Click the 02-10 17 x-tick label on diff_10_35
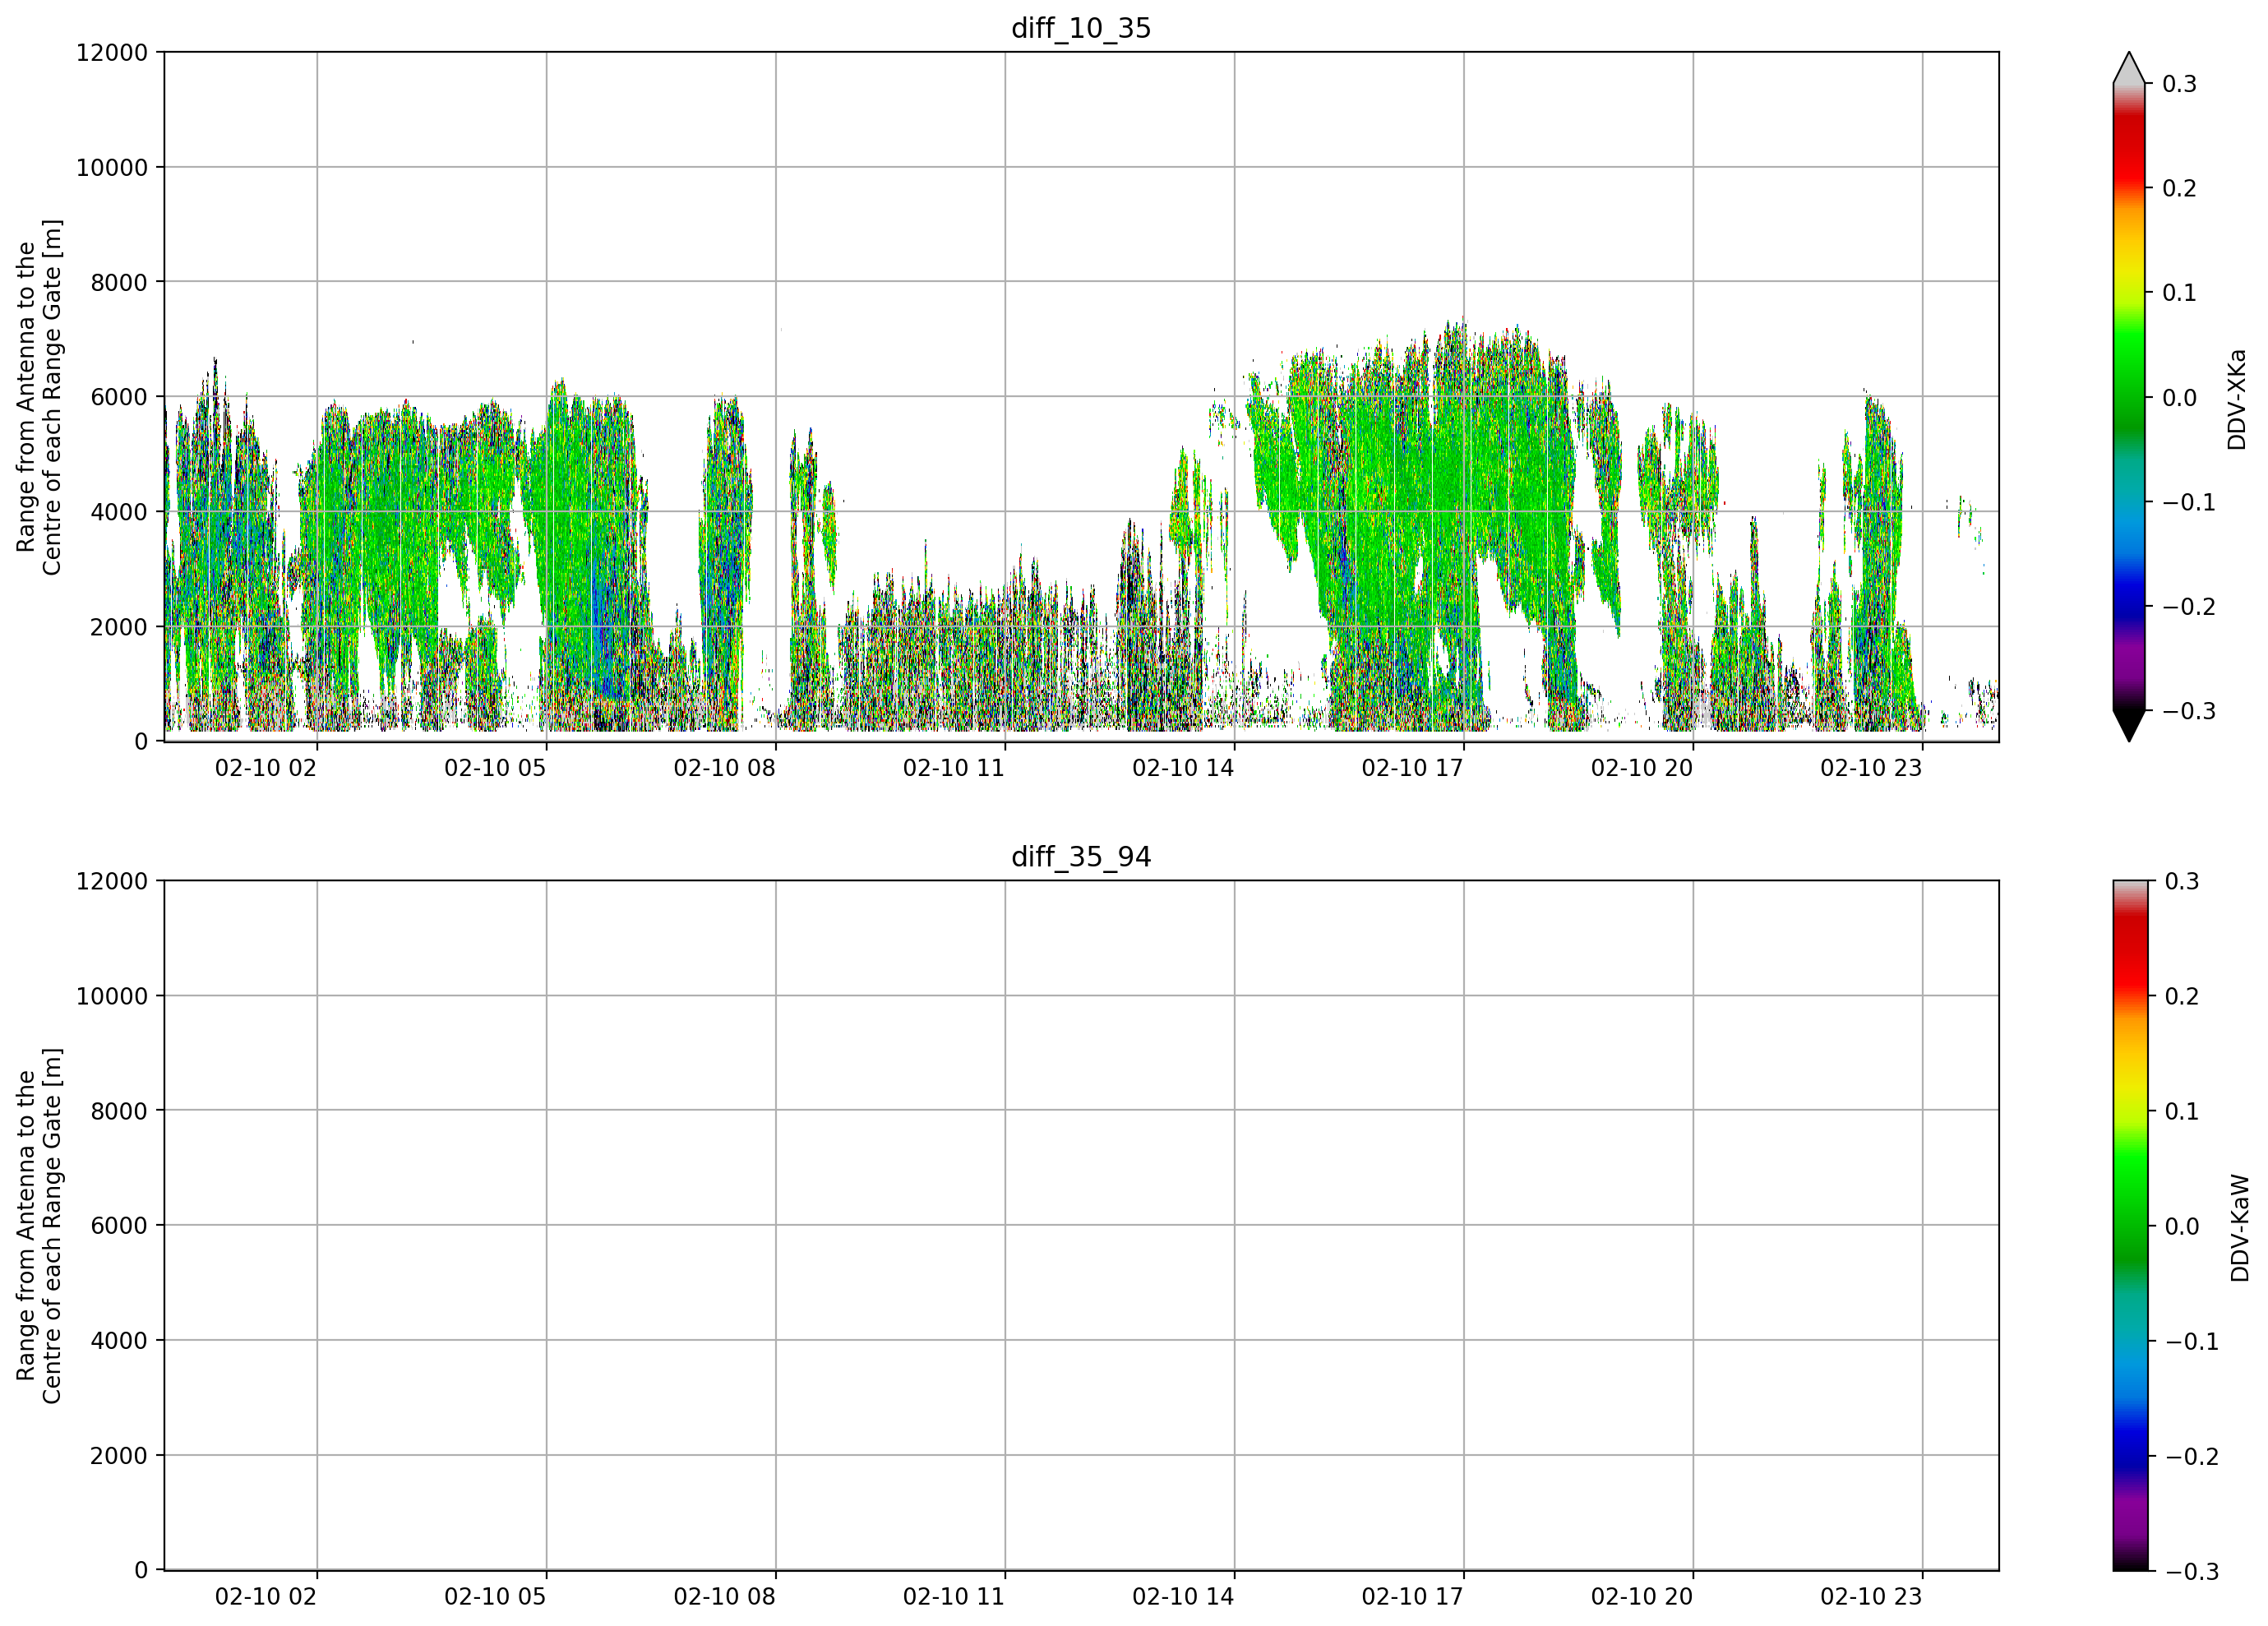The image size is (2268, 1626). coord(1413,768)
